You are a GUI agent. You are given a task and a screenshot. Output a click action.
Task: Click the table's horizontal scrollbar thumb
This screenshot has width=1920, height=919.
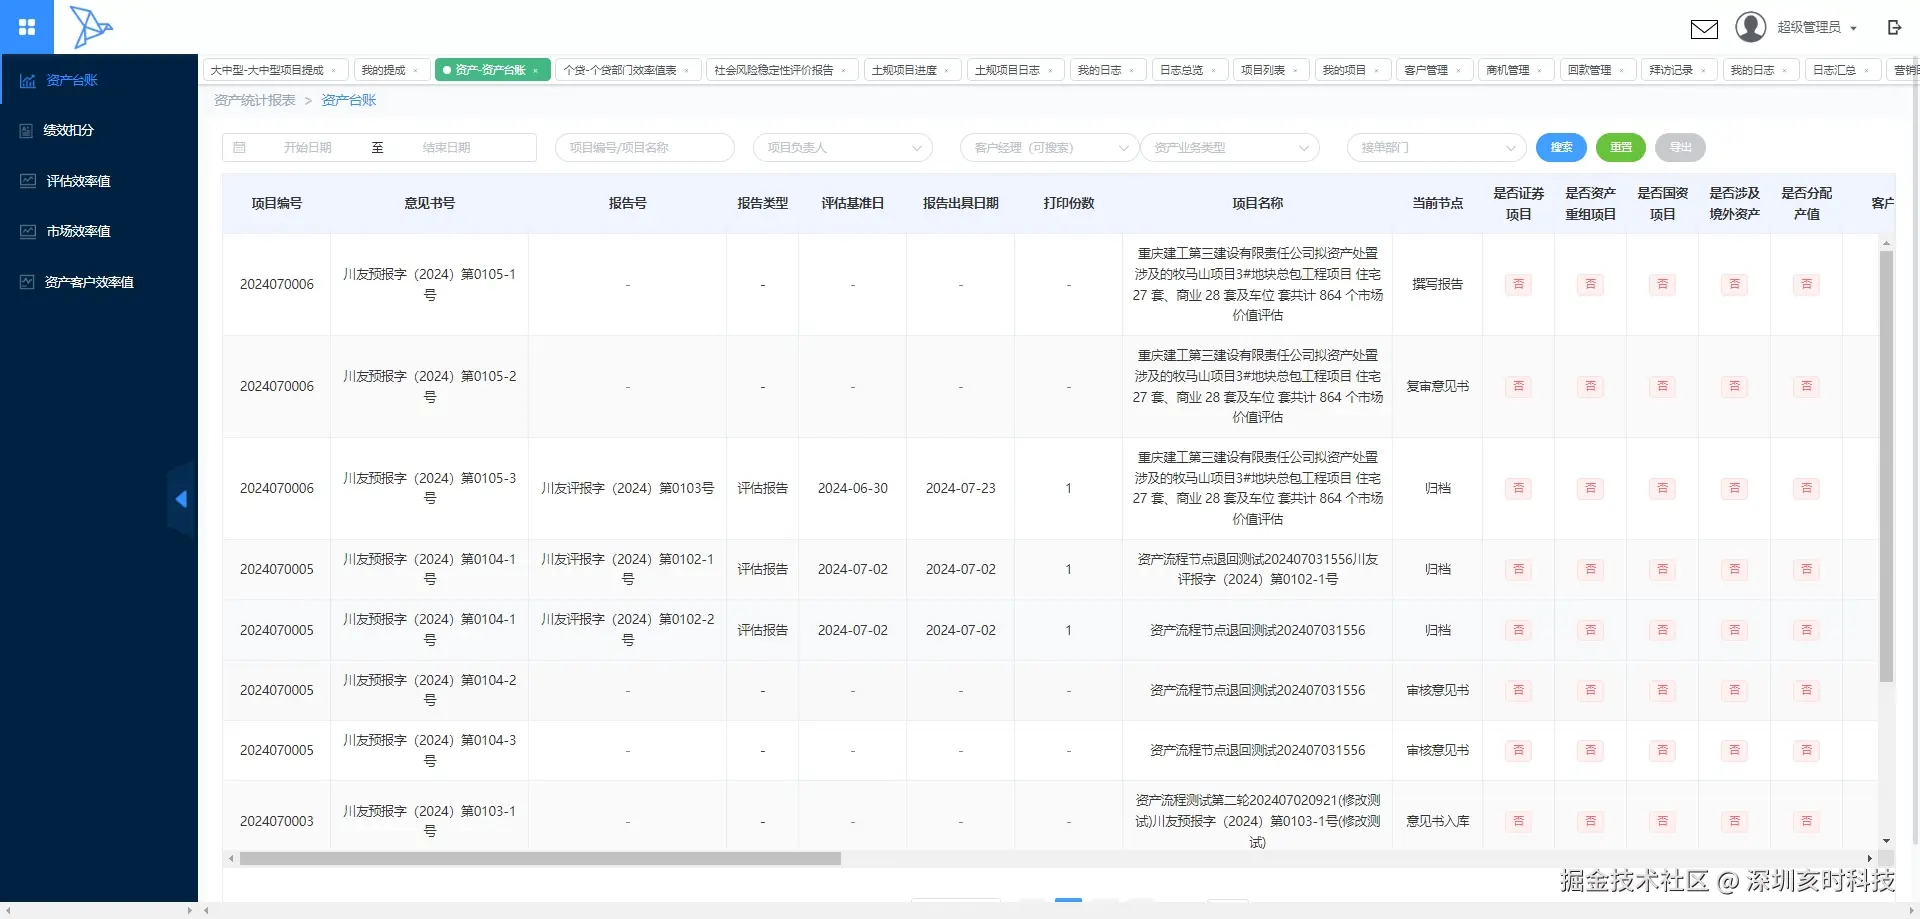[540, 858]
